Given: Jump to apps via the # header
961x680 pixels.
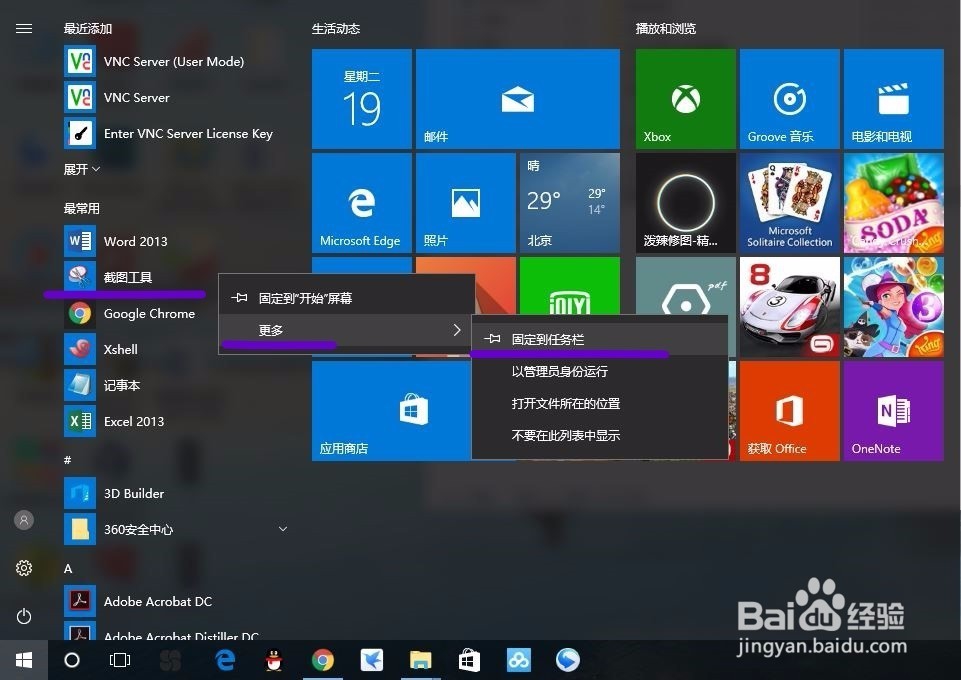Looking at the screenshot, I should (x=67, y=459).
